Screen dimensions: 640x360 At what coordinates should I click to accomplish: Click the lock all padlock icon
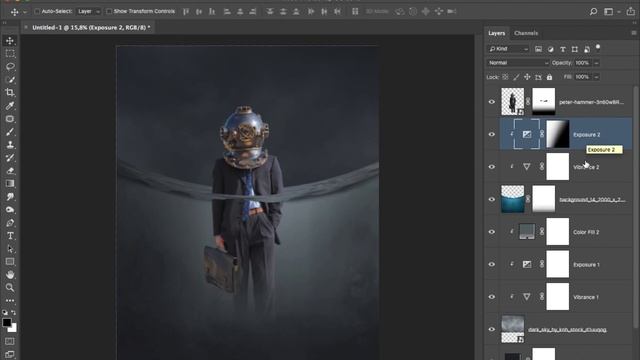(549, 77)
